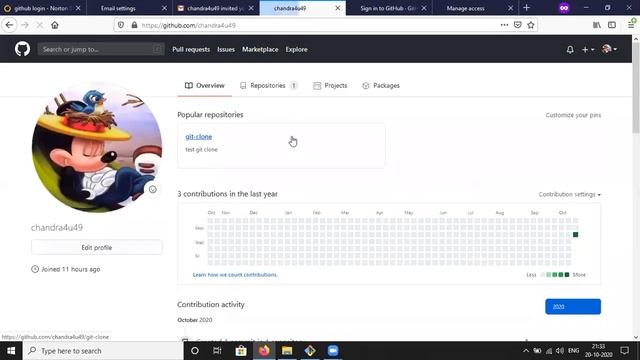This screenshot has width=640, height=360.
Task: Expand Contribution settings dropdown
Action: (x=569, y=194)
